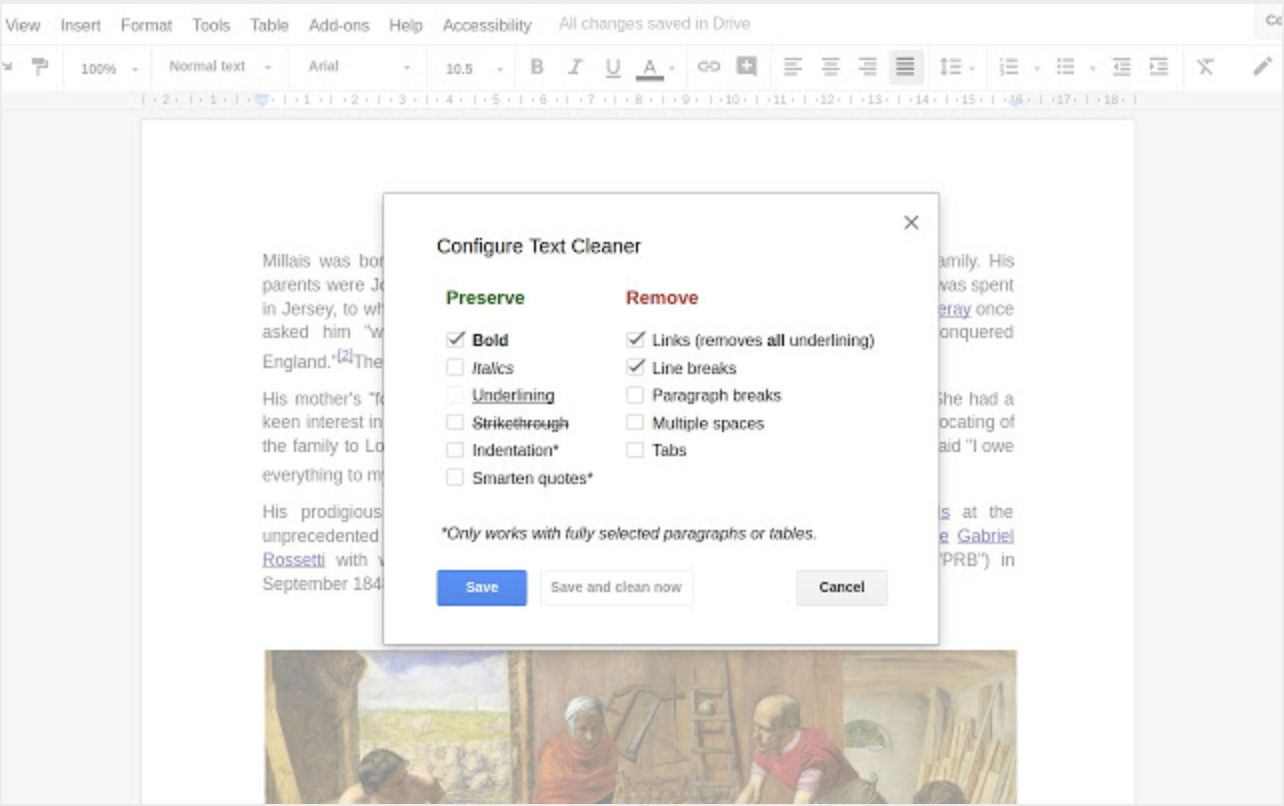Screen dimensions: 1284x806
Task: Open the Add-ons menu
Action: tap(339, 26)
